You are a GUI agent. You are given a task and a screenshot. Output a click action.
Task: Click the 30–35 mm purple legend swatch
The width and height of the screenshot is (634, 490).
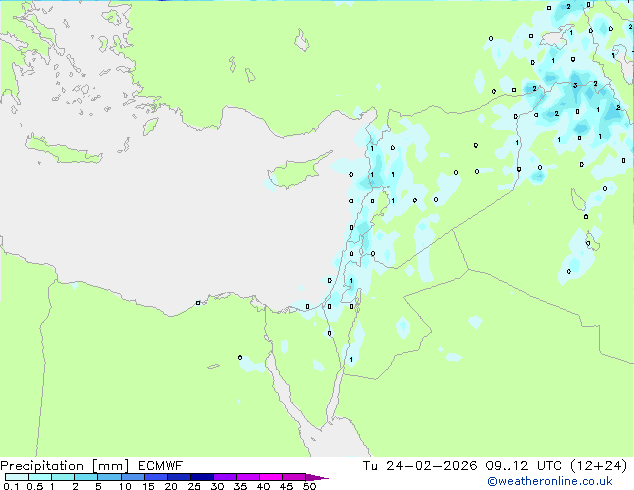pyautogui.click(x=225, y=477)
